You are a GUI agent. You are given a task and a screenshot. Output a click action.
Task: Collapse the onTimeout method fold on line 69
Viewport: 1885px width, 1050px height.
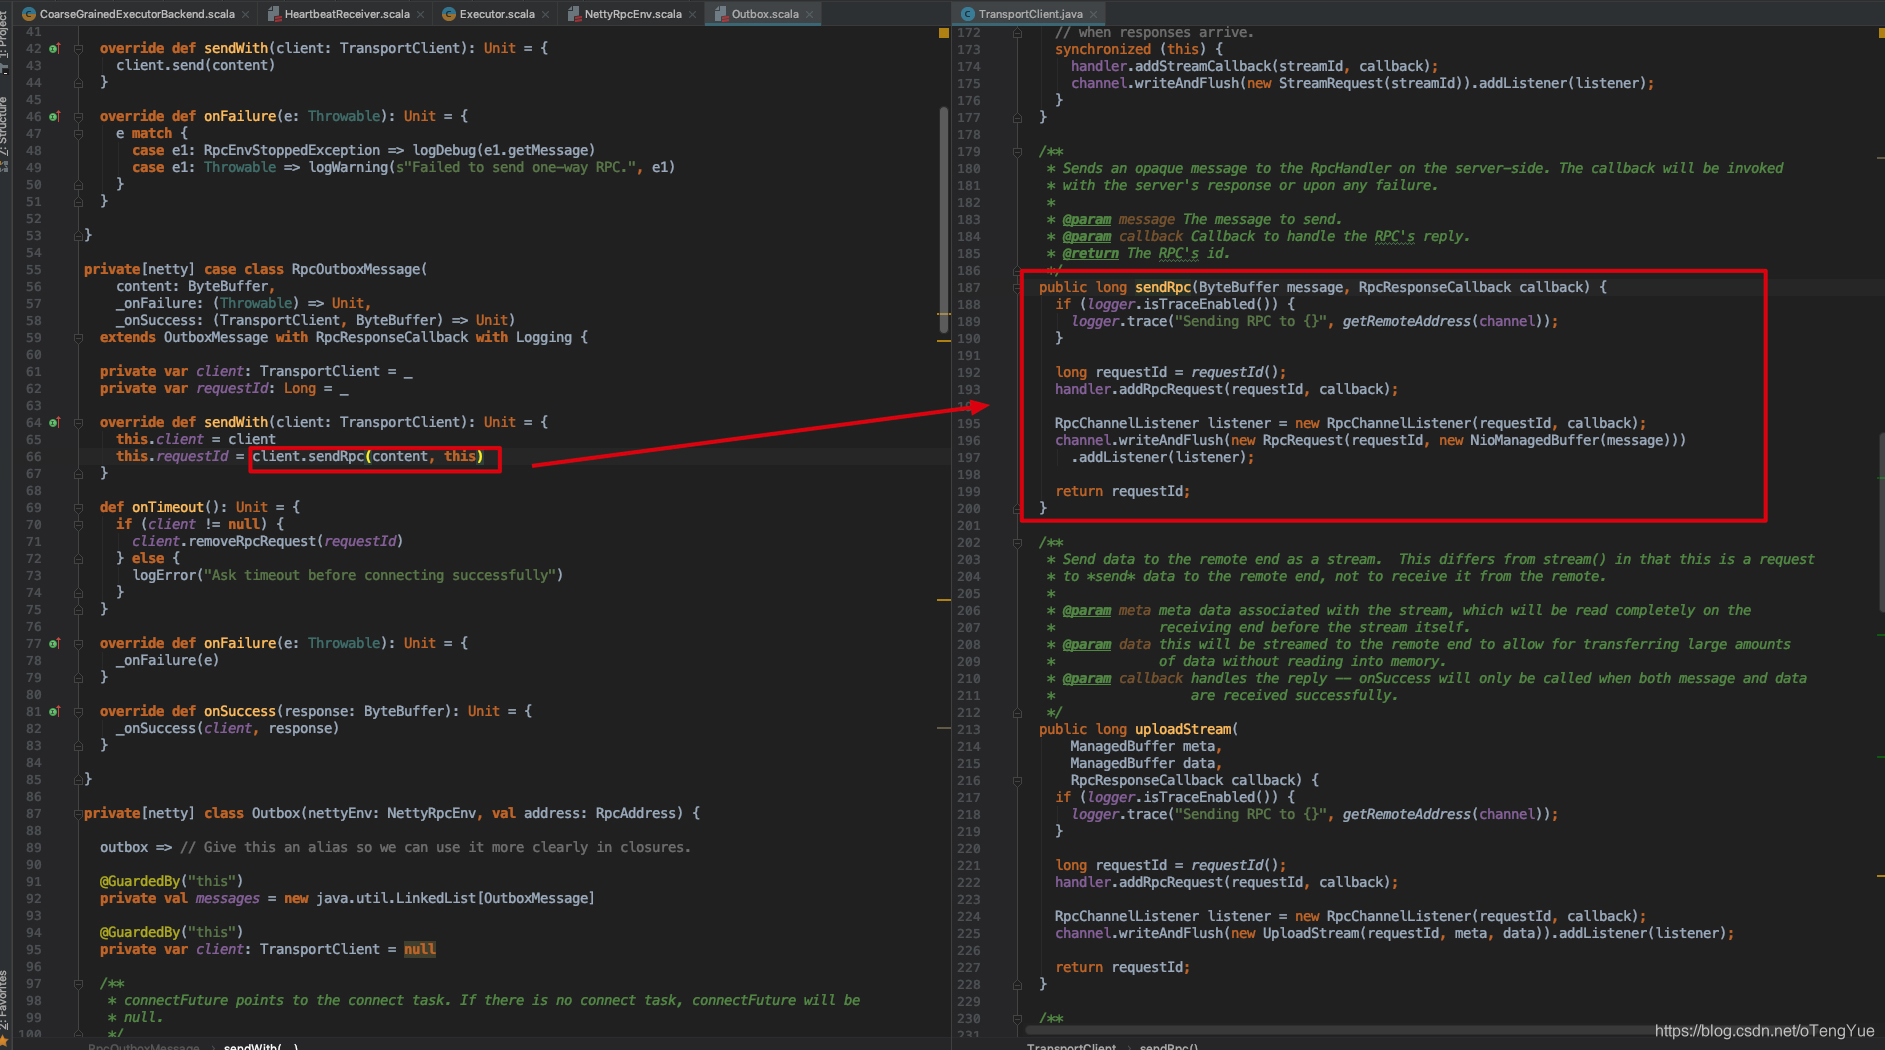click(78, 507)
